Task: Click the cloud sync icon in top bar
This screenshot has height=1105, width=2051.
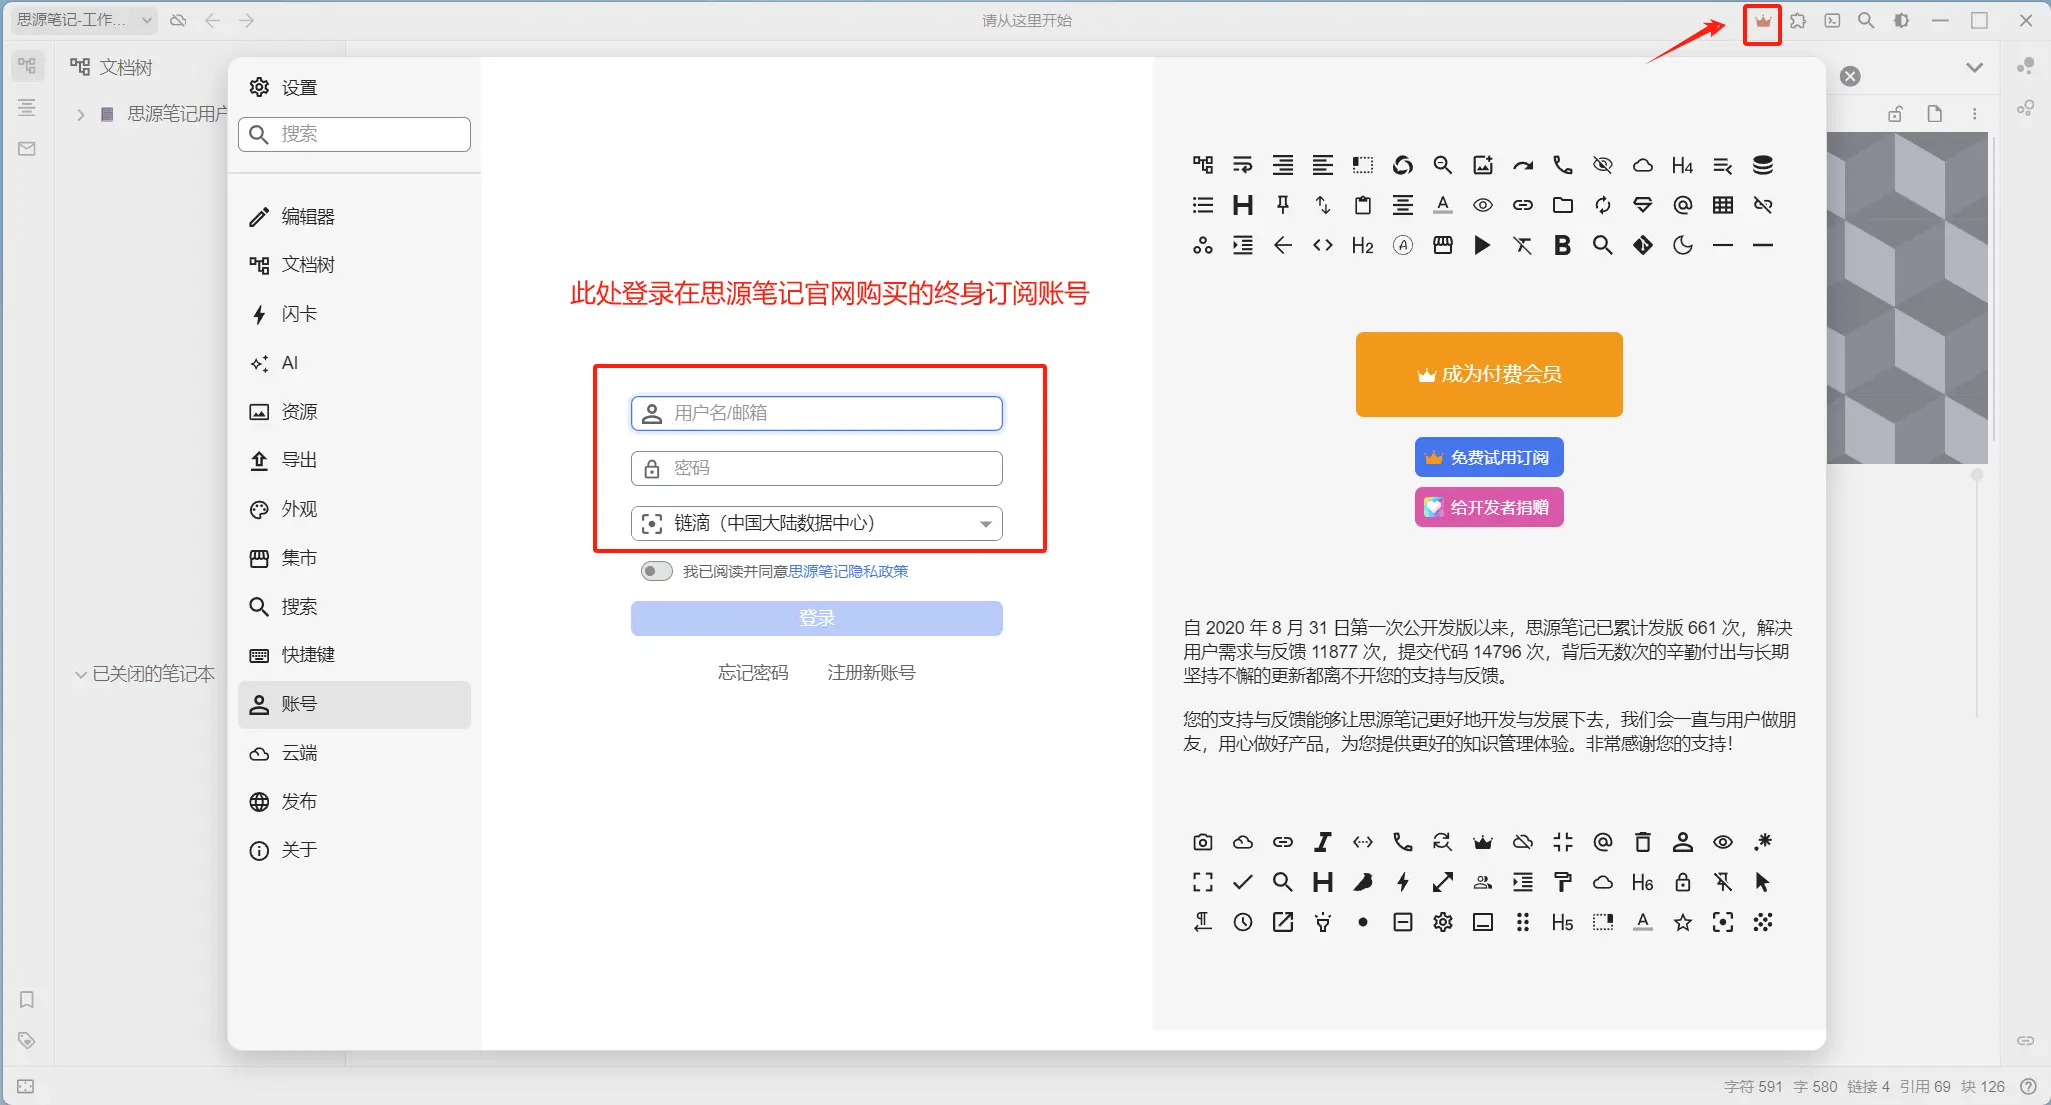Action: [178, 20]
